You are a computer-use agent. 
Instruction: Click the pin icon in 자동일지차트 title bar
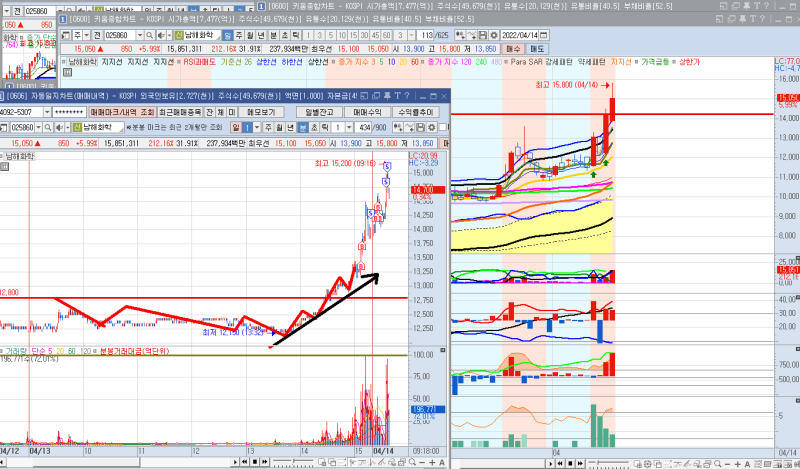click(387, 95)
